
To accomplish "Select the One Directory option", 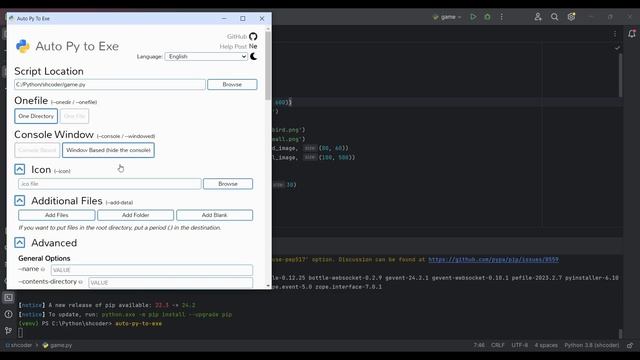I will pyautogui.click(x=36, y=116).
